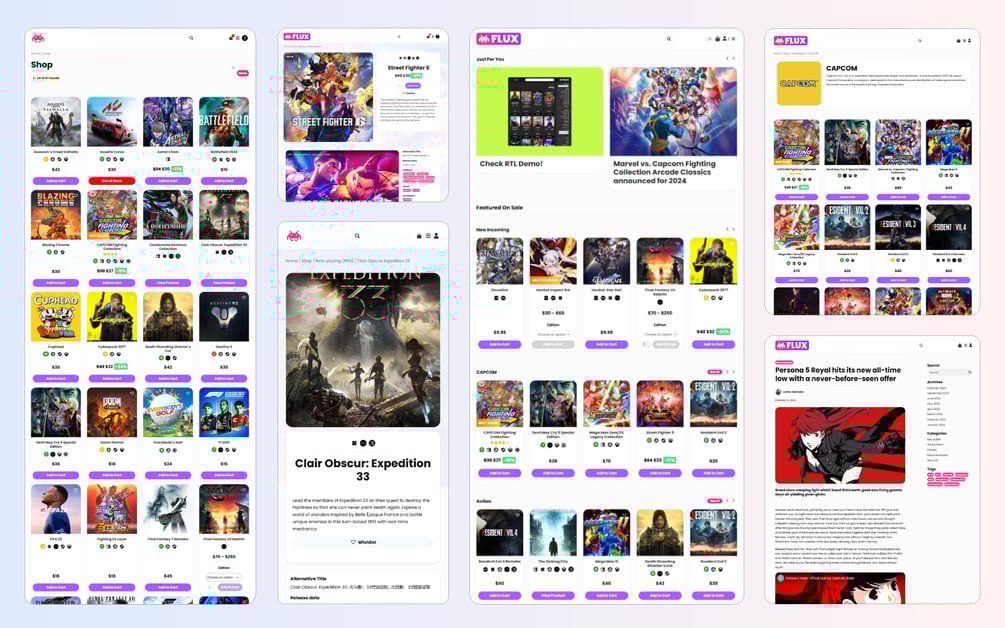Click Wishlist button on Clair Obscur page
The height and width of the screenshot is (628, 1005).
(363, 542)
